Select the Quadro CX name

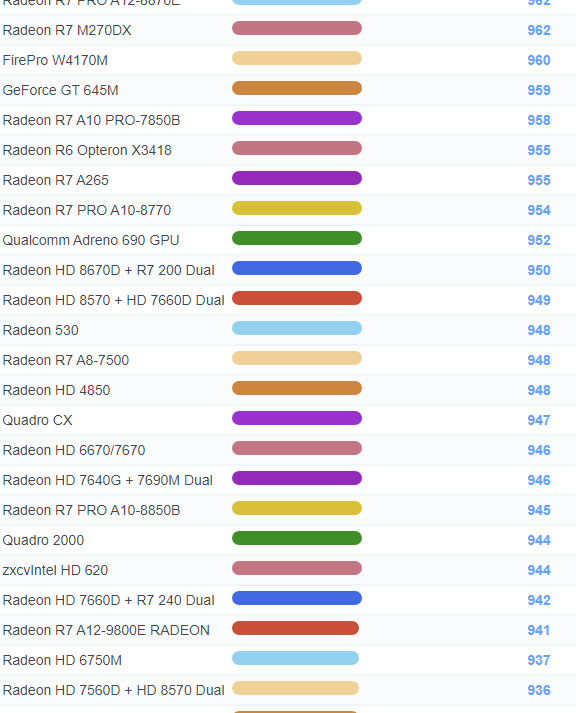[37, 420]
